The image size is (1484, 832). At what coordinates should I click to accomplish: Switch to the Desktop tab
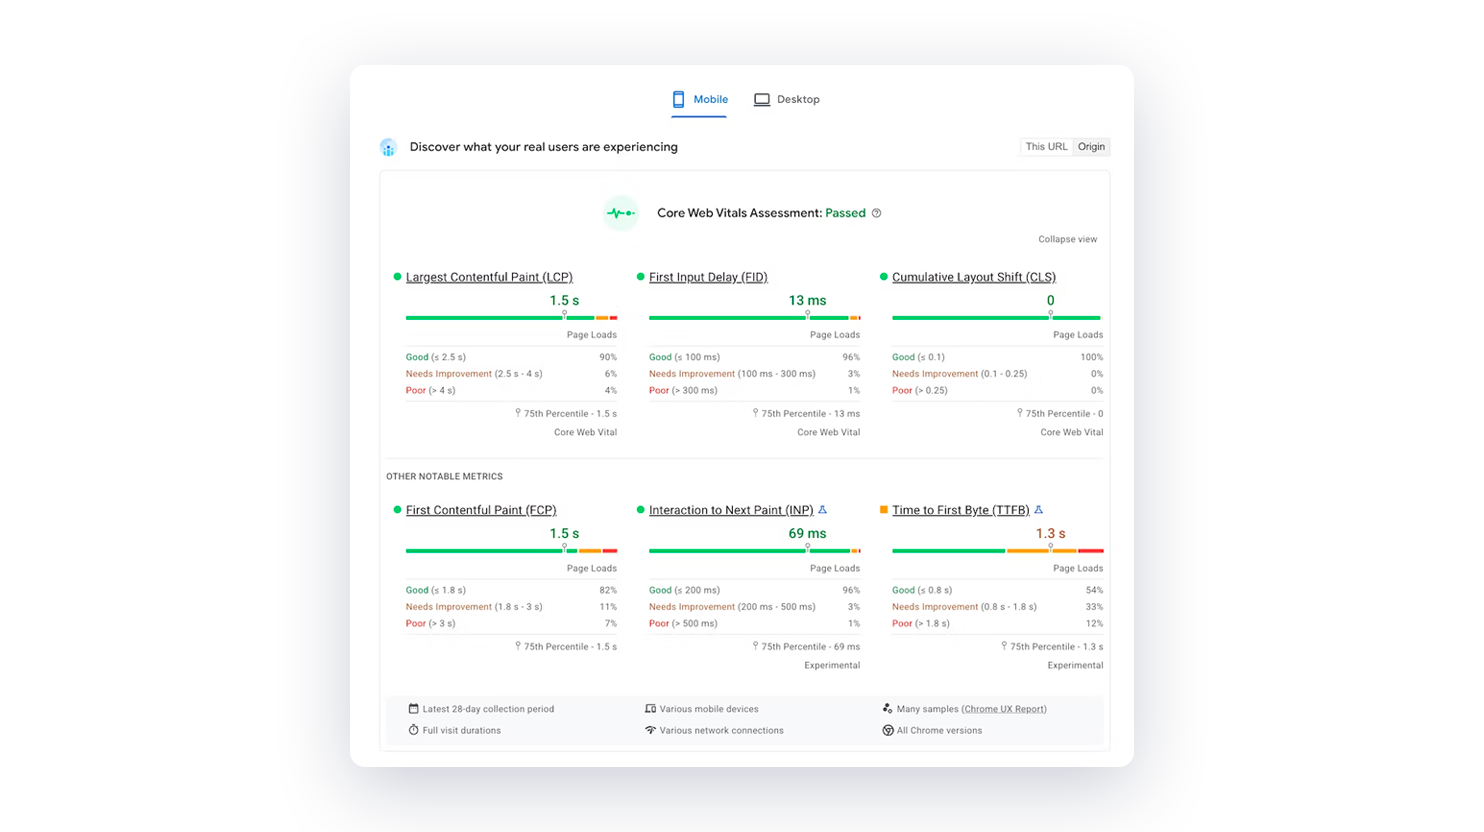(x=787, y=100)
